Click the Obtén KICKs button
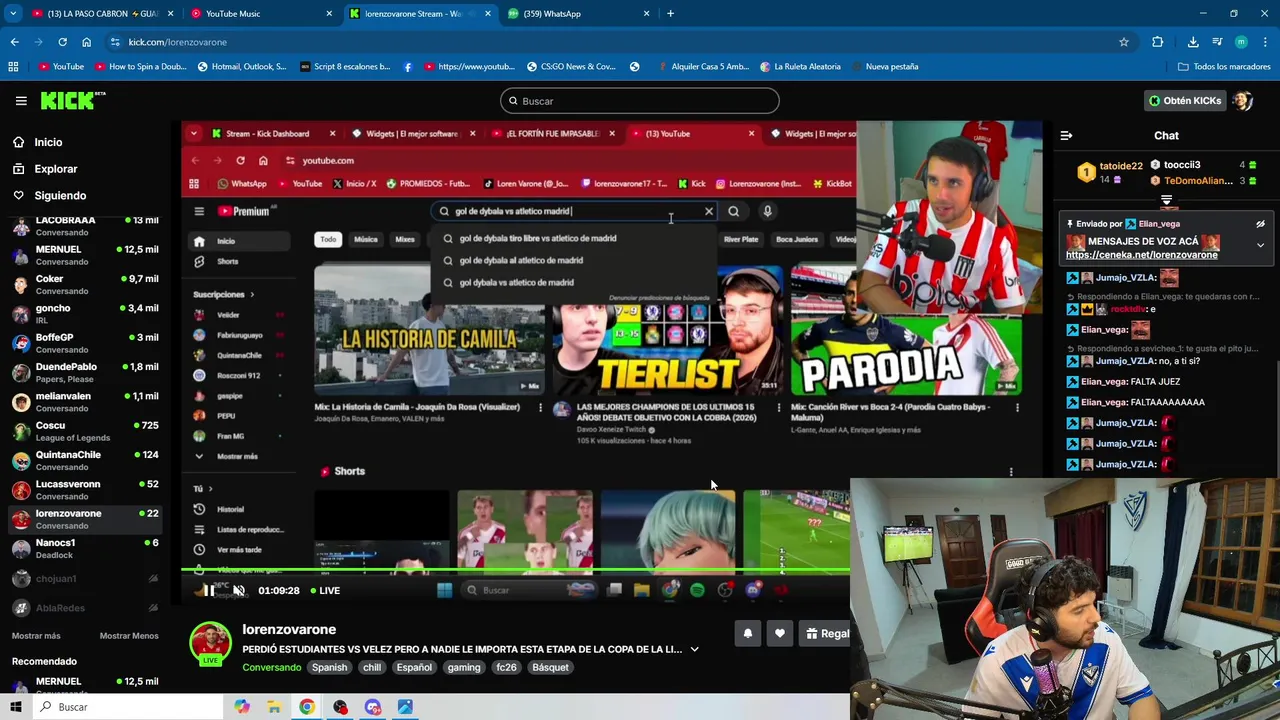The height and width of the screenshot is (720, 1280). pos(1185,101)
